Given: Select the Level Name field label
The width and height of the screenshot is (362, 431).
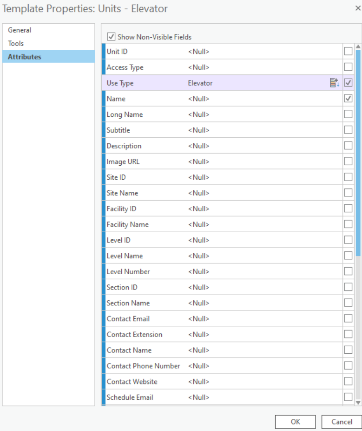Looking at the screenshot, I should click(x=124, y=256).
